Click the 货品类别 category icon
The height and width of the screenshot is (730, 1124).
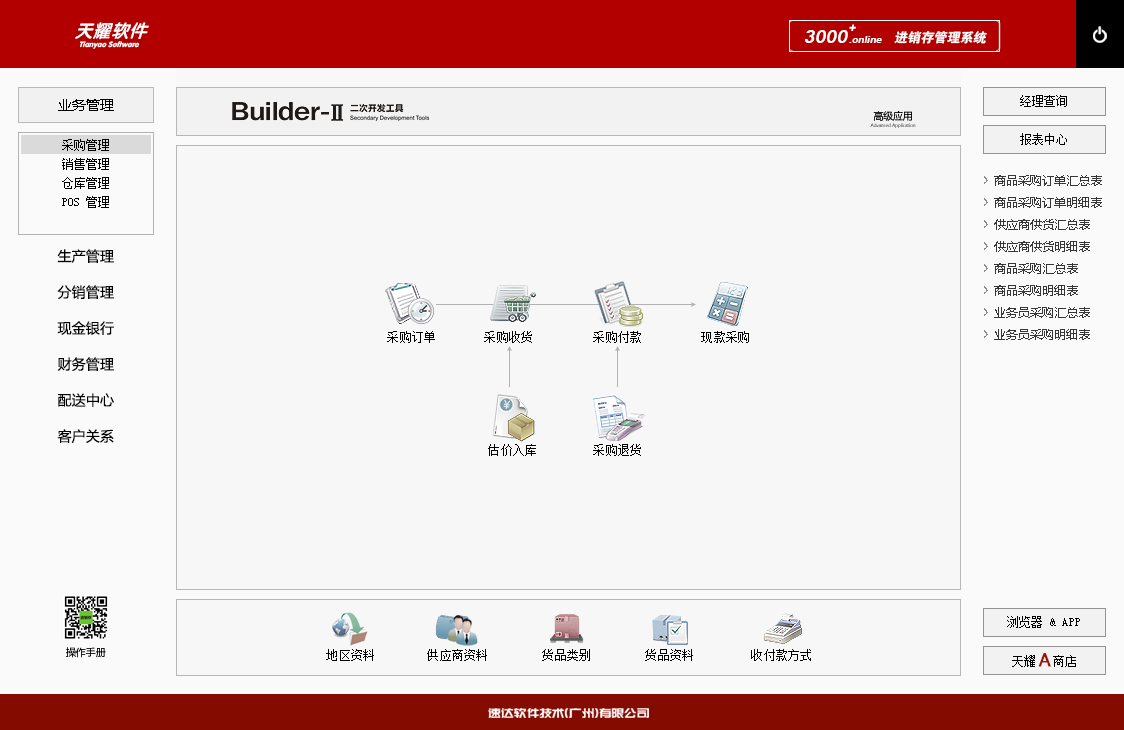[x=566, y=628]
